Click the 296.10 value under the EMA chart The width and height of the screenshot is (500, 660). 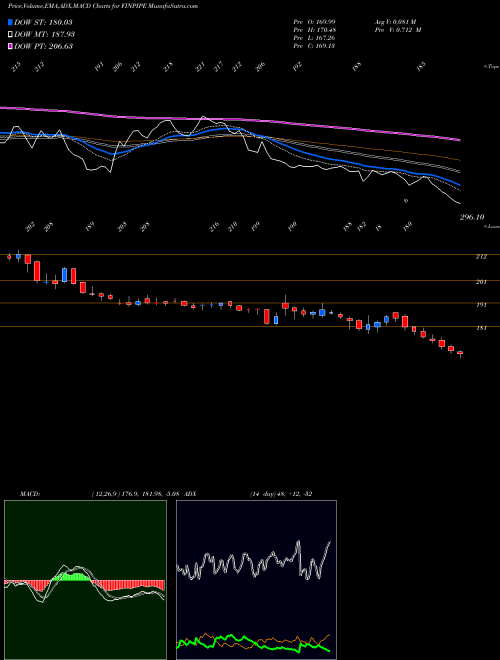coord(472,217)
